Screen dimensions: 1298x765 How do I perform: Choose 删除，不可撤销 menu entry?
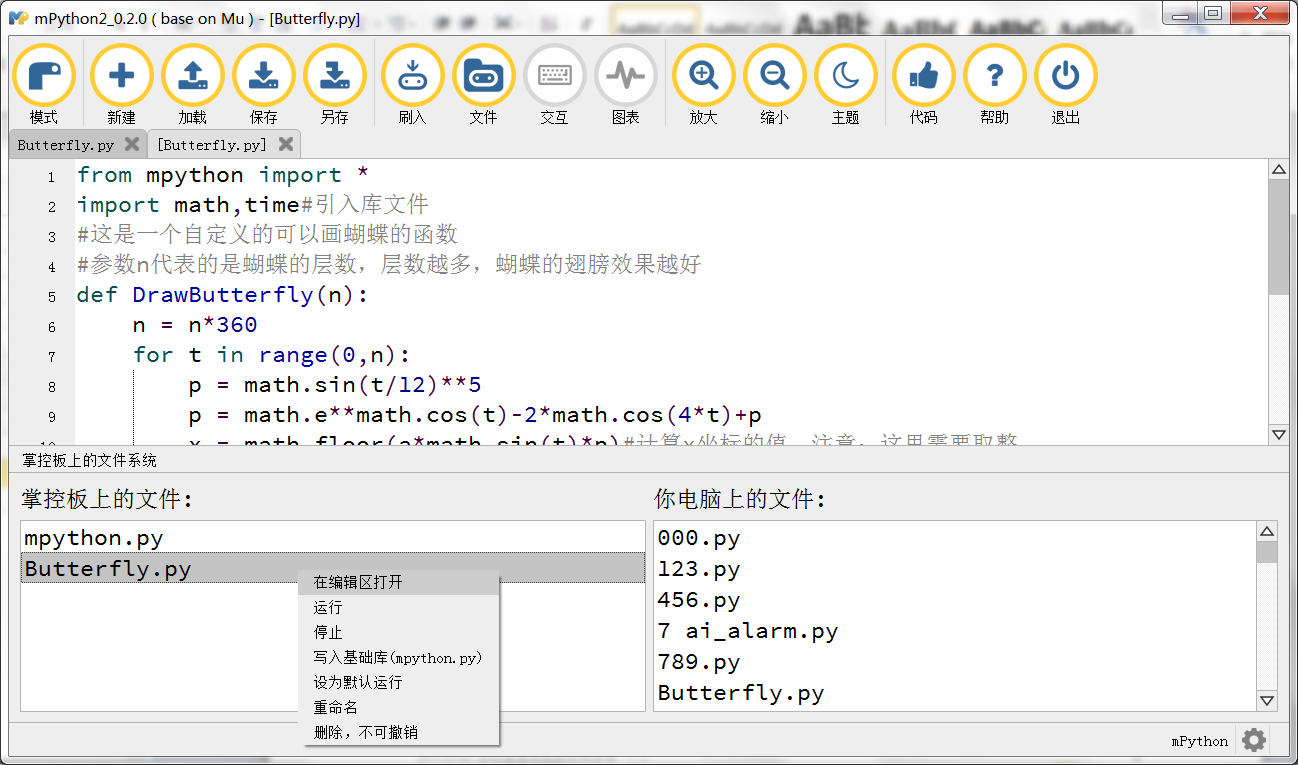(398, 732)
